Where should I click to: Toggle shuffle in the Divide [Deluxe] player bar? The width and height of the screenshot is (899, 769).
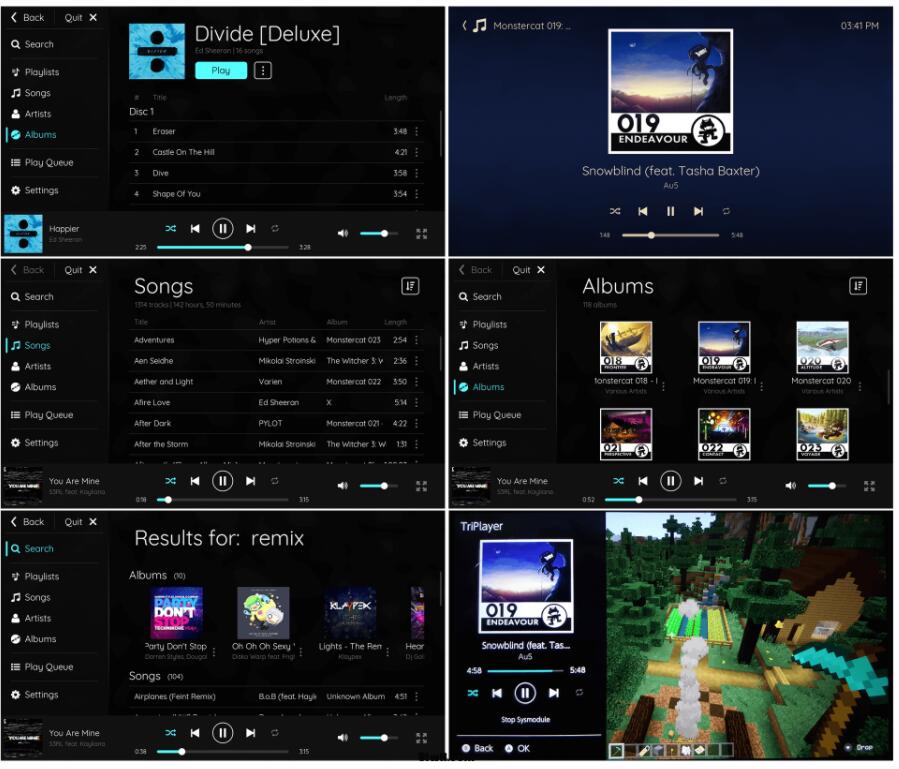coord(170,229)
